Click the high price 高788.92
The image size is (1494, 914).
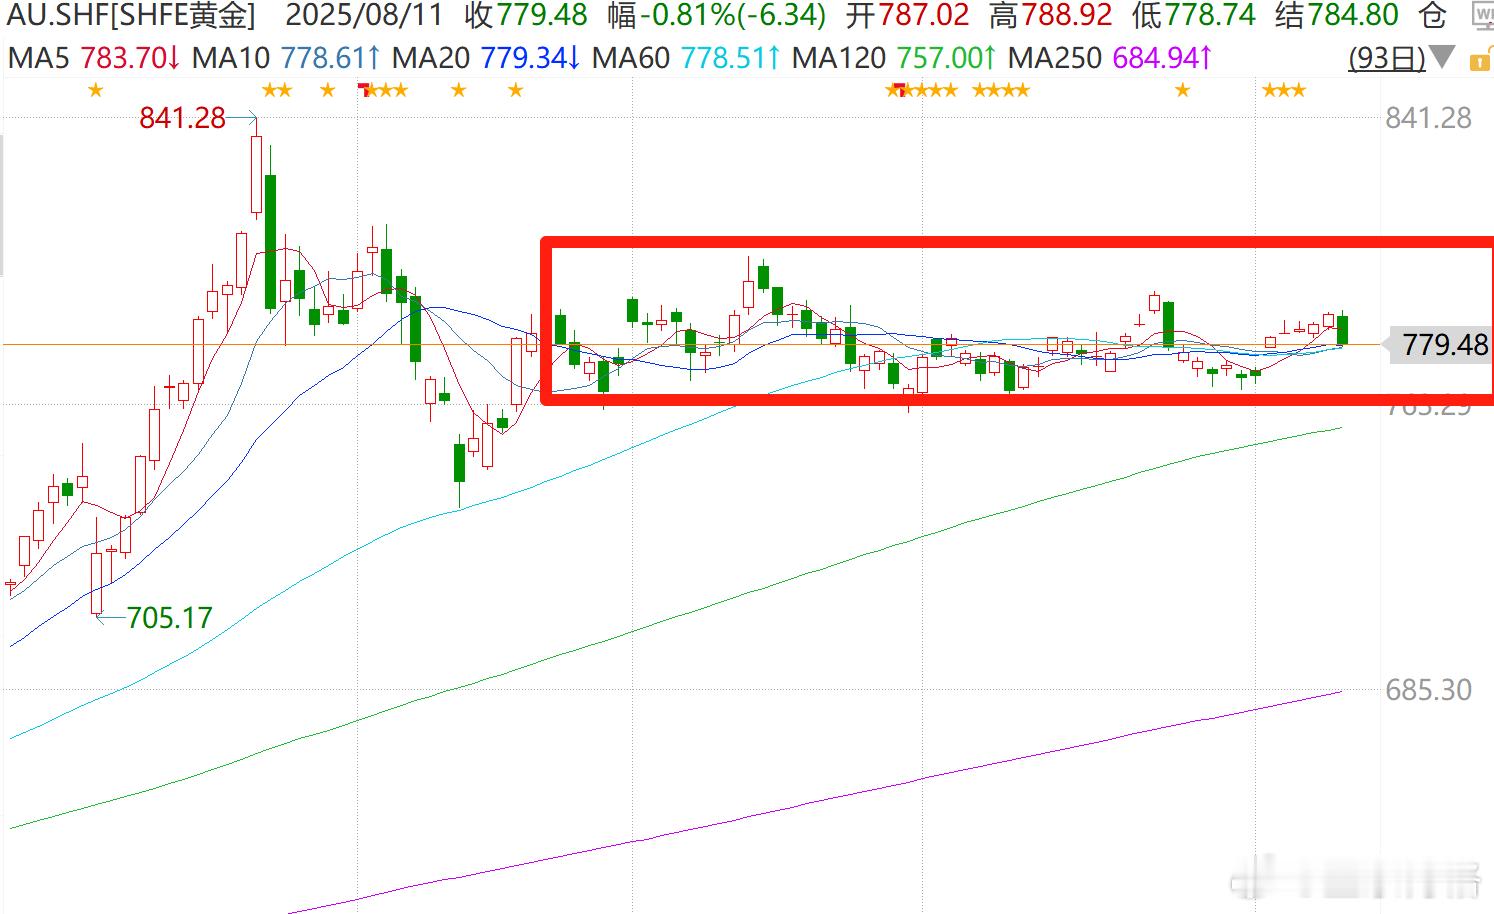tap(1051, 15)
